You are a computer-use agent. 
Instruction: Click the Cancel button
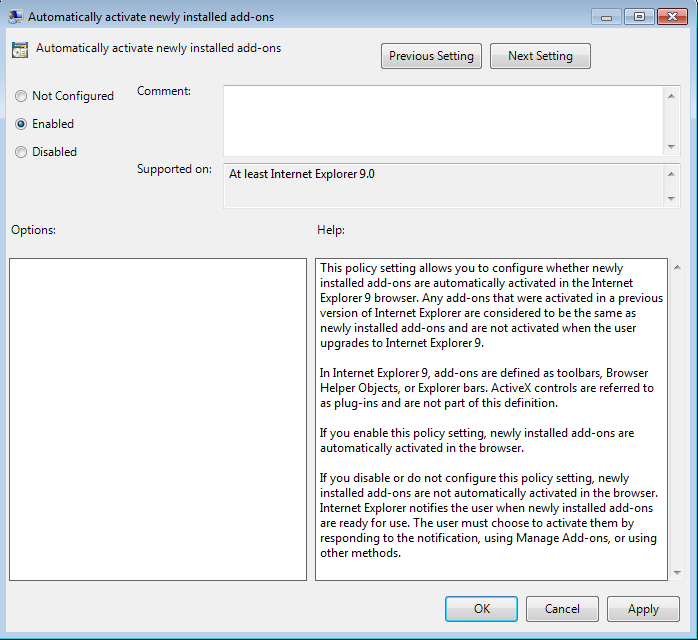(x=562, y=609)
